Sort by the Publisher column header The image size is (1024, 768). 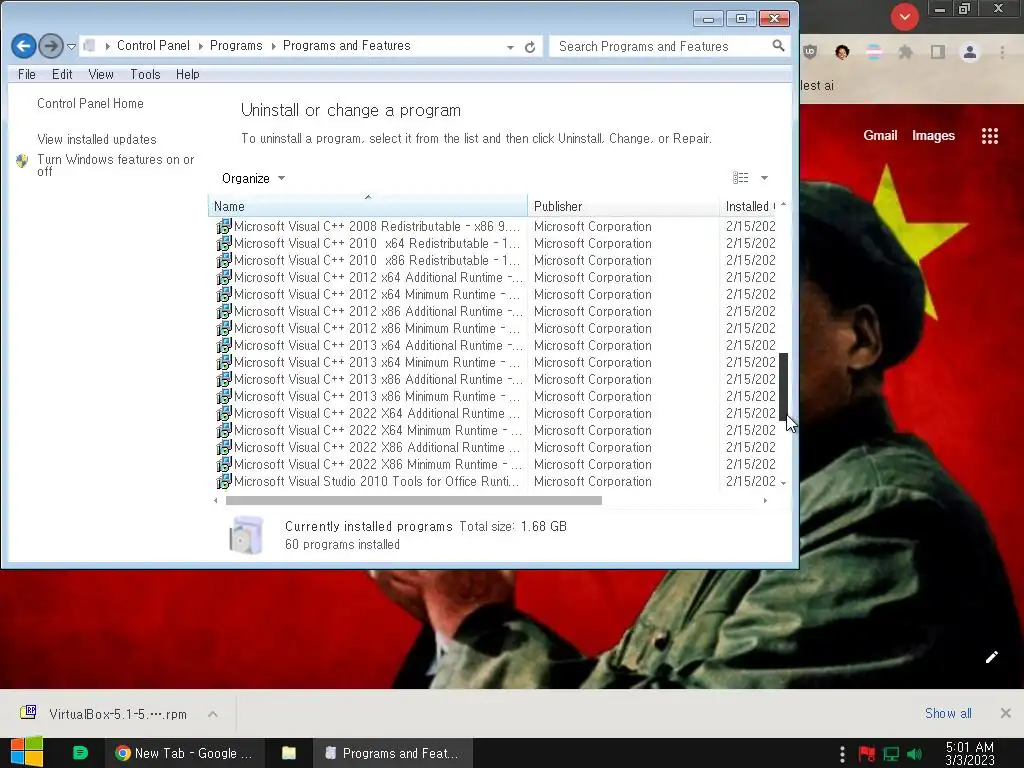pyautogui.click(x=623, y=206)
